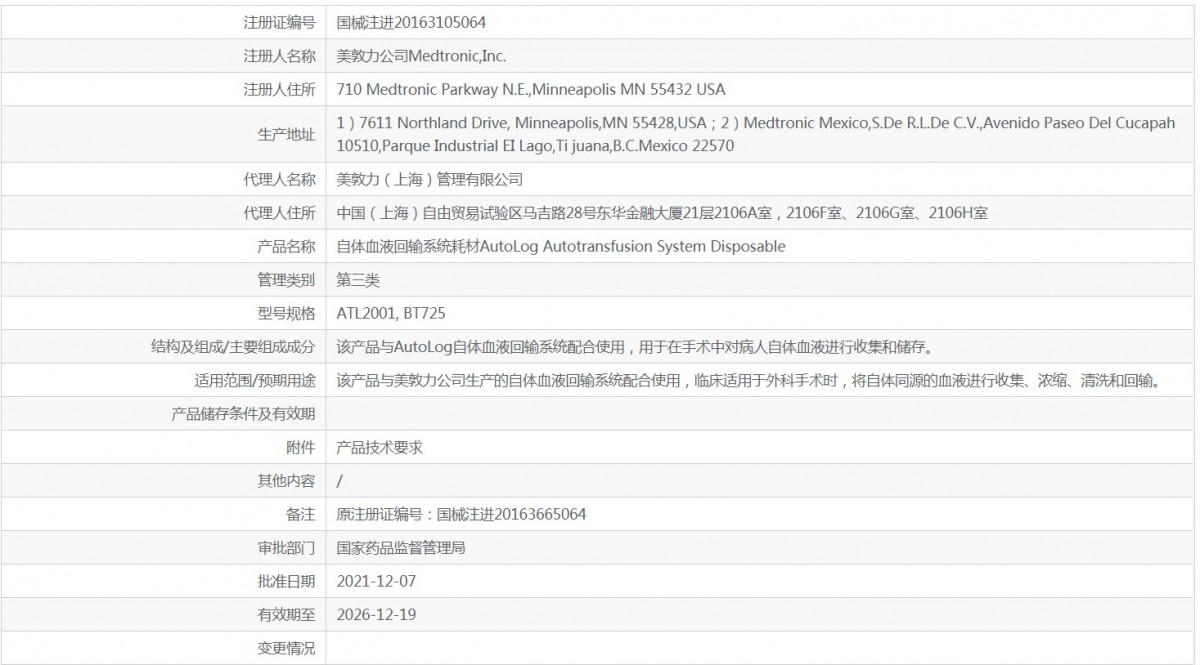Screen dimensions: 1200x665
Task: Click the 注册人名称 label
Action: pyautogui.click(x=279, y=56)
